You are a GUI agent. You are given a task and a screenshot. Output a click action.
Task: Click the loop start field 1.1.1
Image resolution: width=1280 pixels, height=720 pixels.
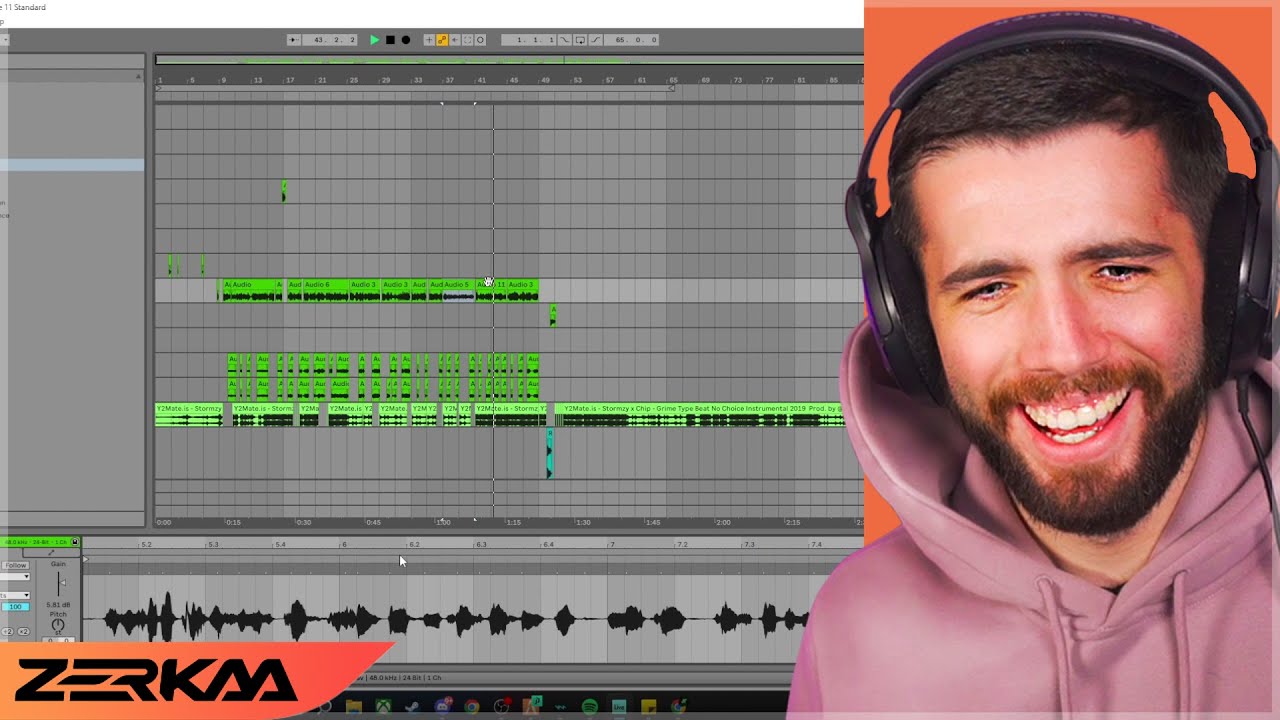[529, 40]
